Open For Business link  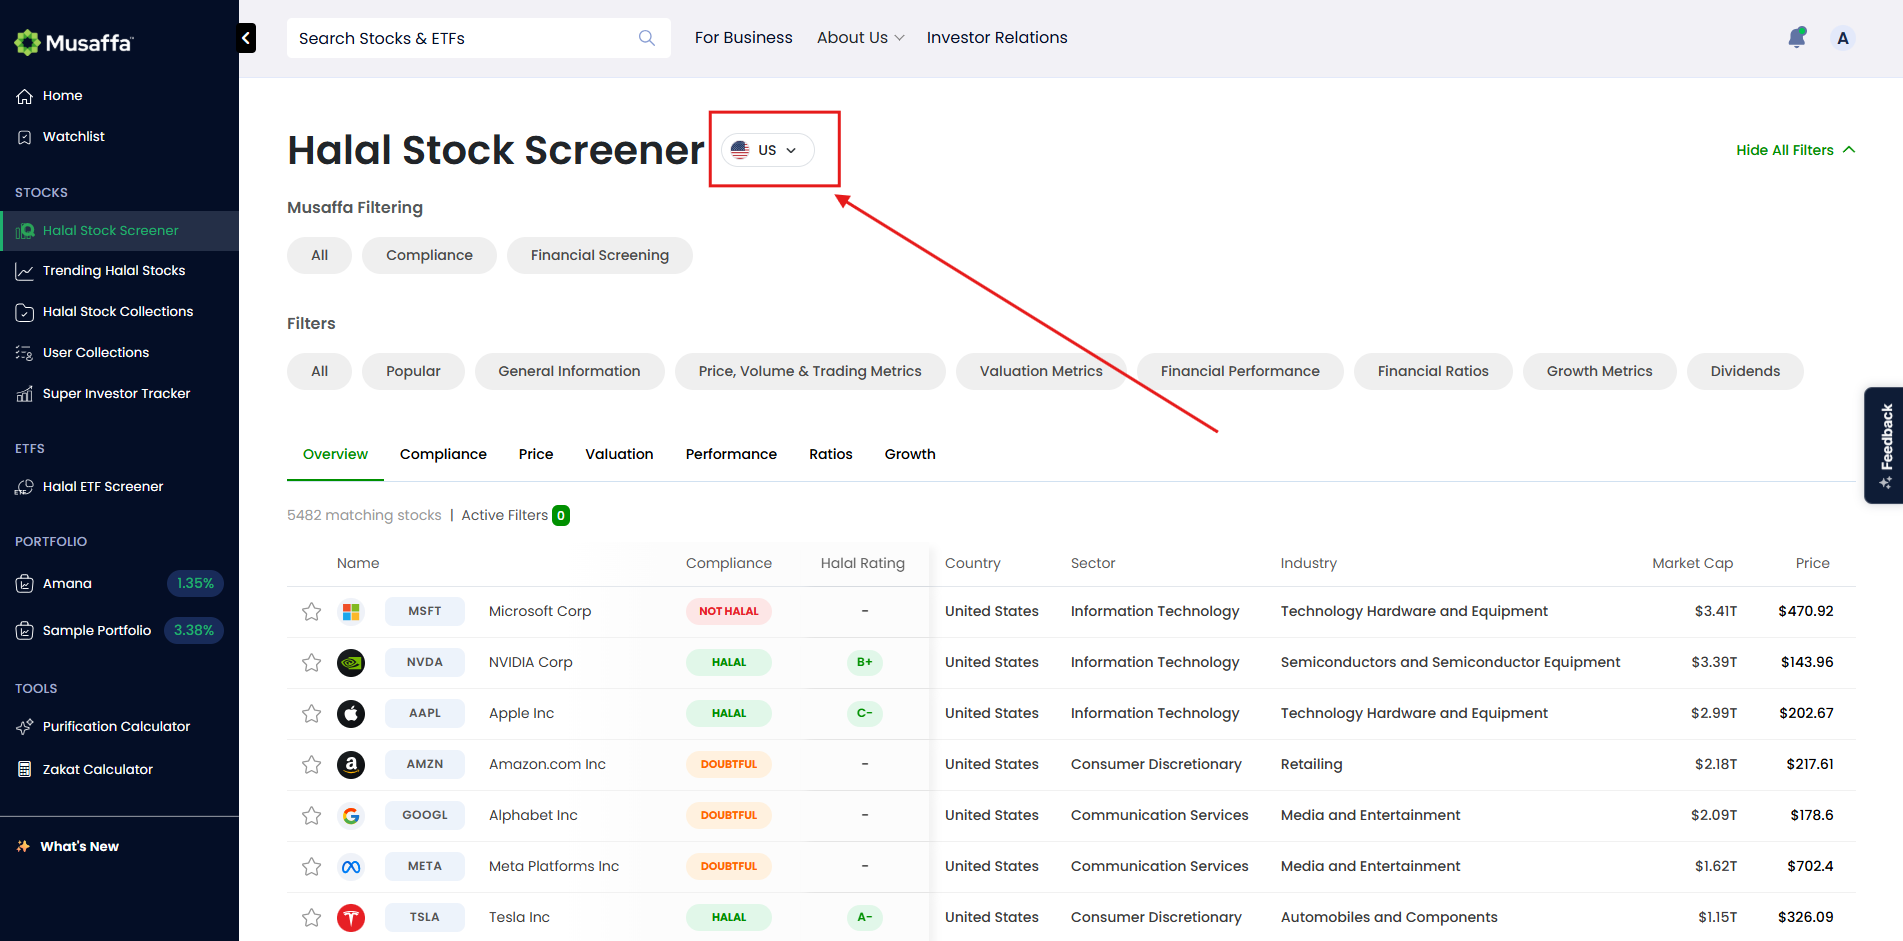coord(744,38)
